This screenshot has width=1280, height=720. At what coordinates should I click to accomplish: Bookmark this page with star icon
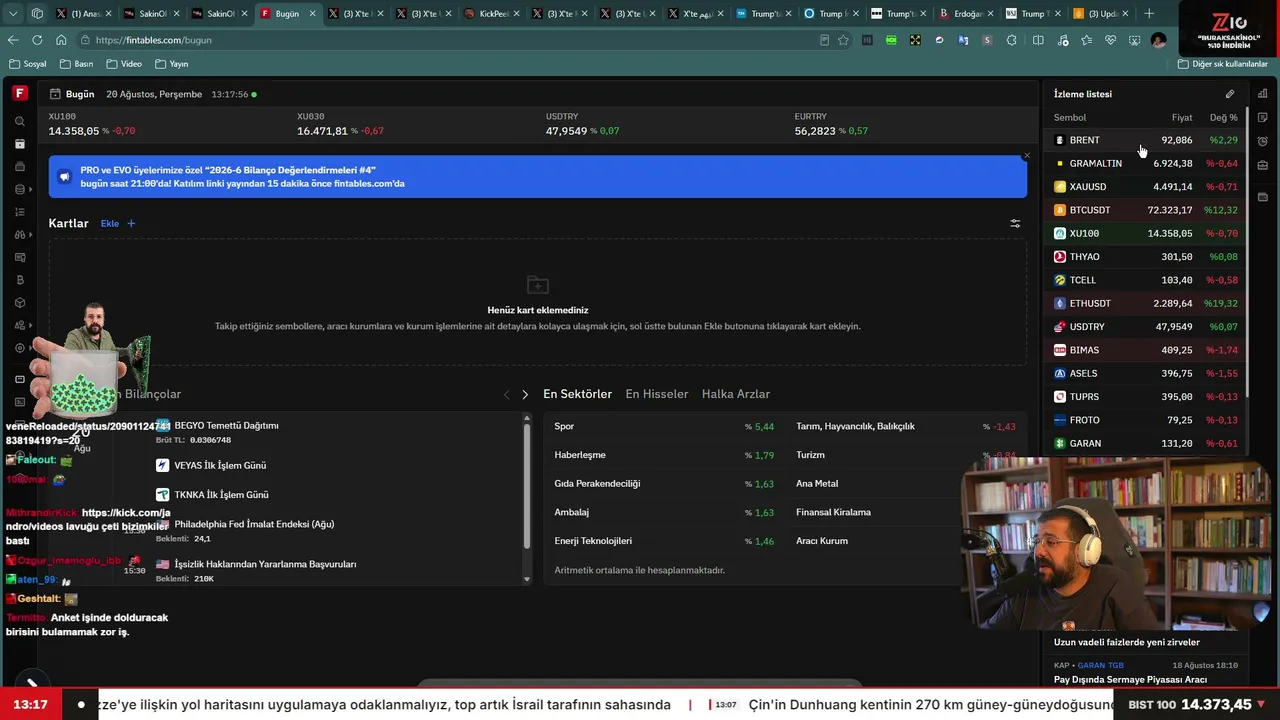coord(843,40)
